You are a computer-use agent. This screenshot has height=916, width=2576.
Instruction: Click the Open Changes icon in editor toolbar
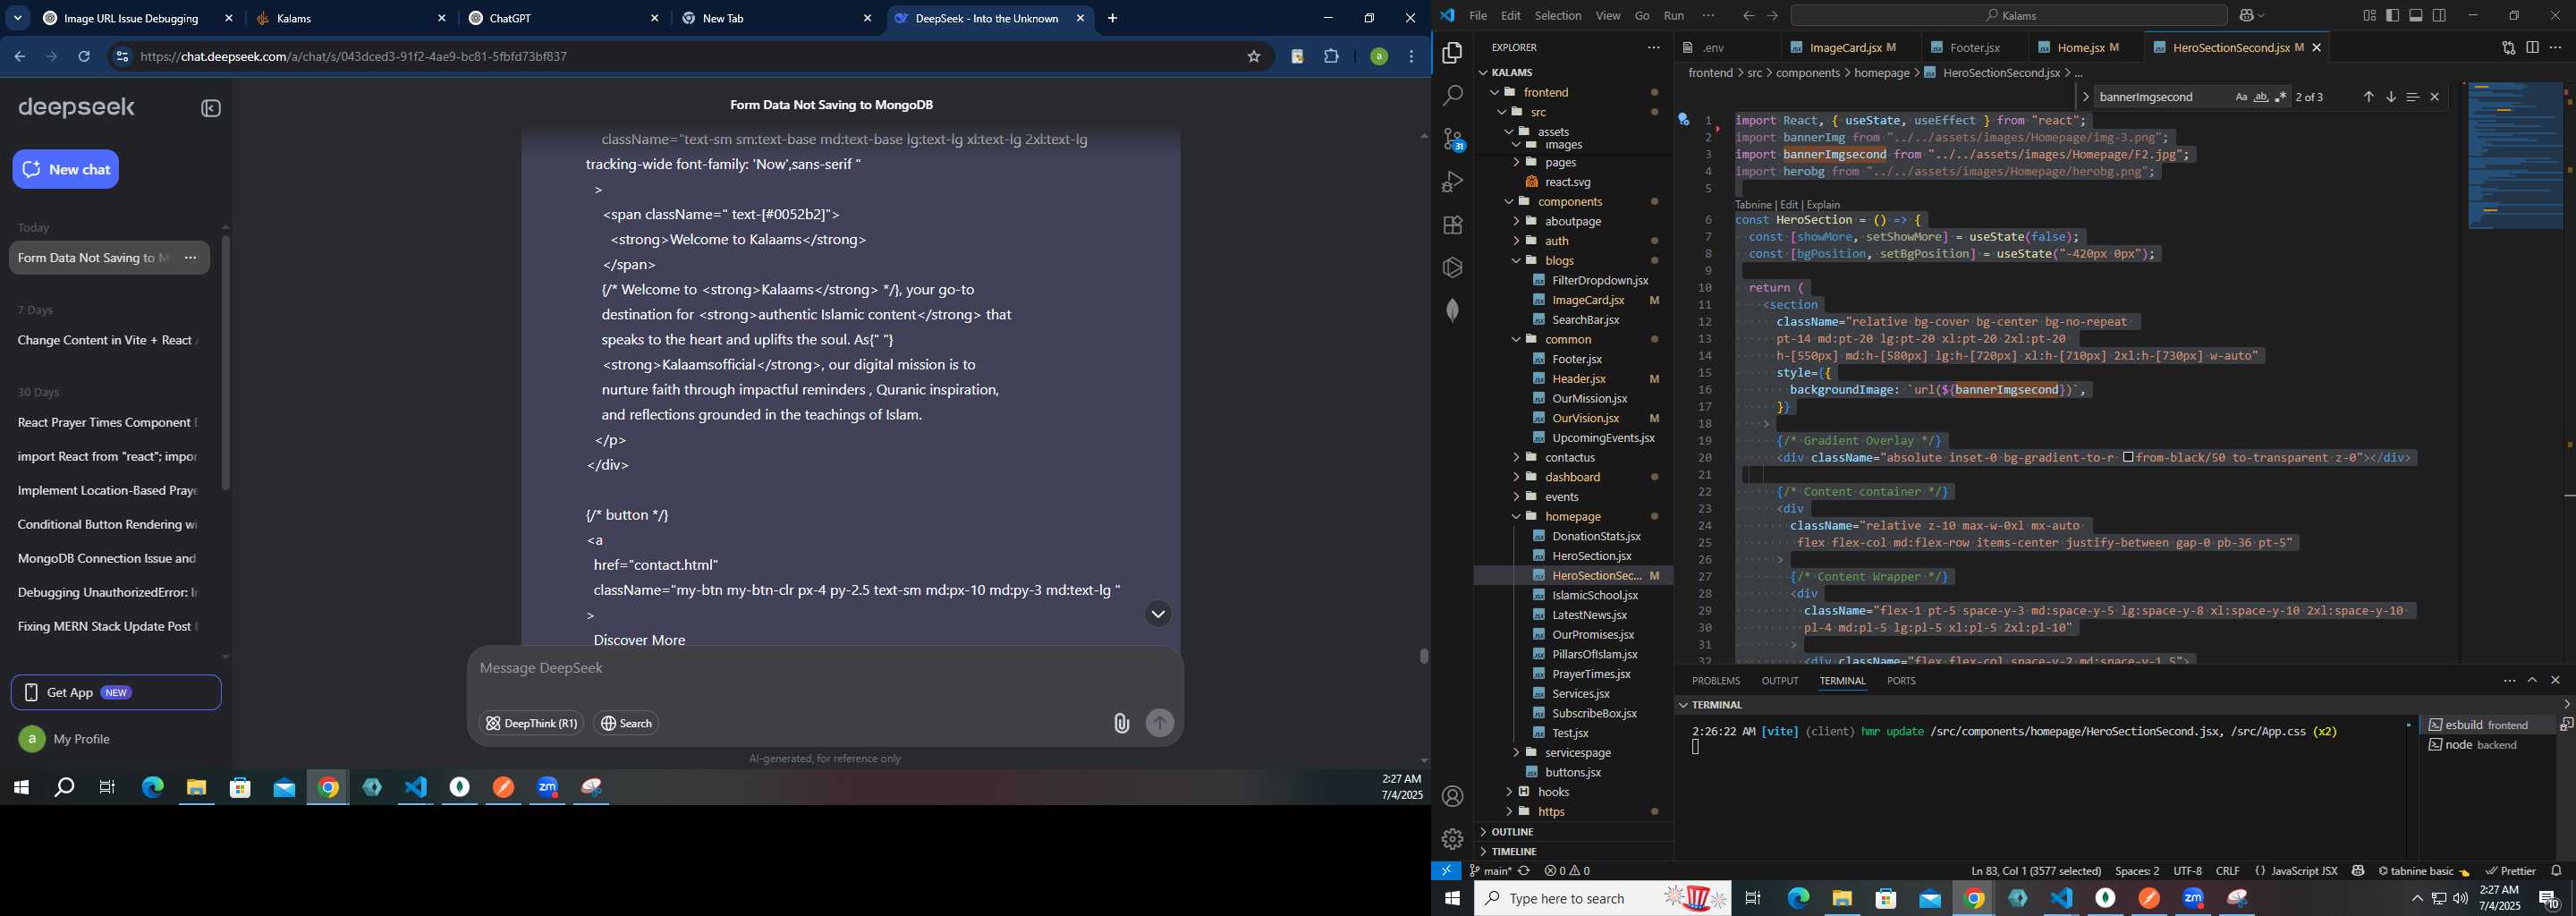point(2508,47)
